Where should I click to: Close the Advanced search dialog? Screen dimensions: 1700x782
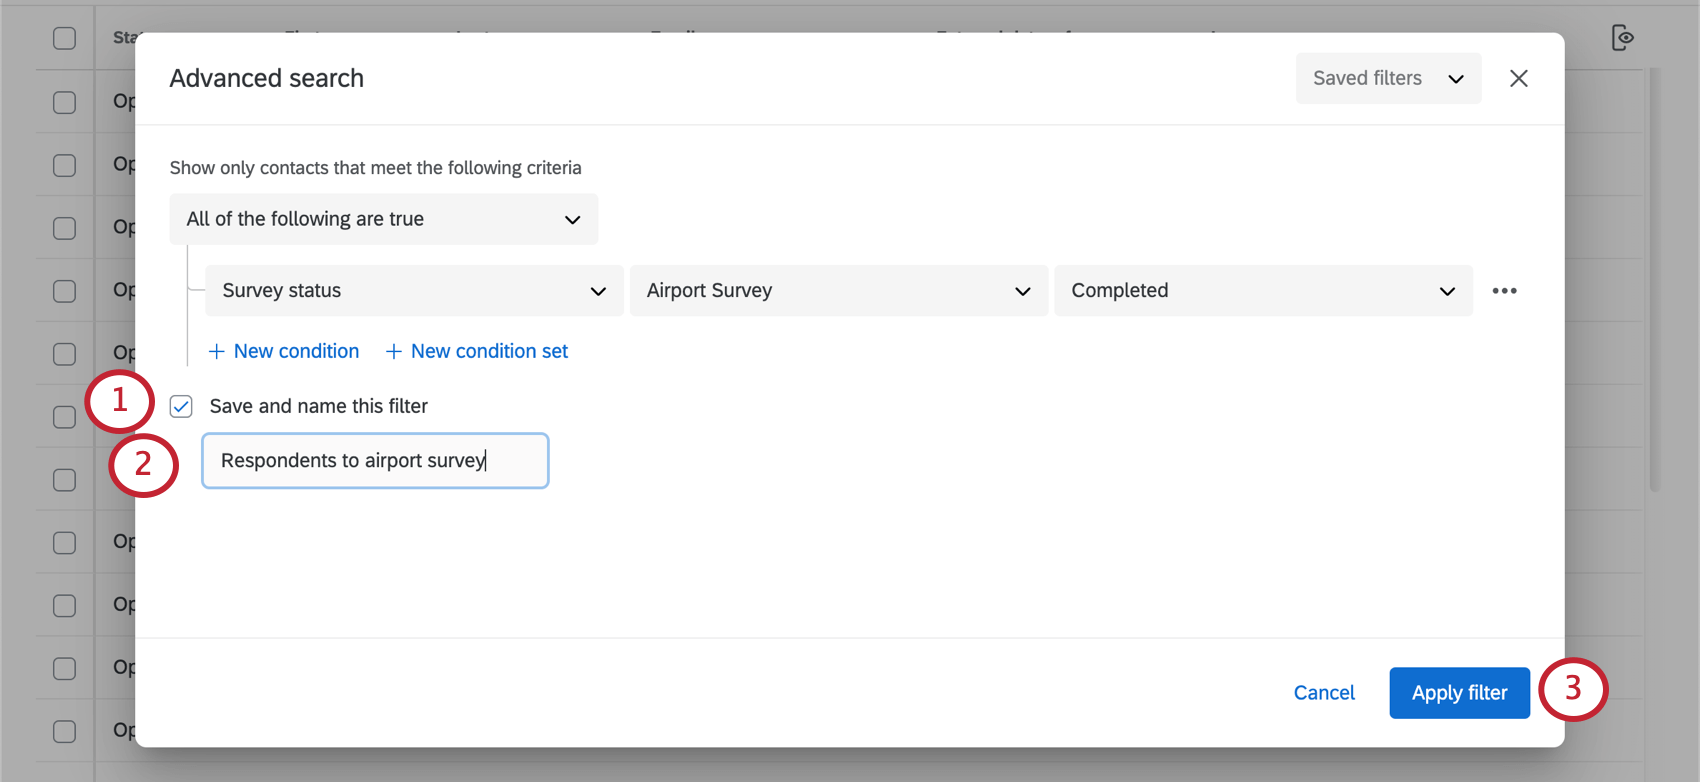(1518, 78)
